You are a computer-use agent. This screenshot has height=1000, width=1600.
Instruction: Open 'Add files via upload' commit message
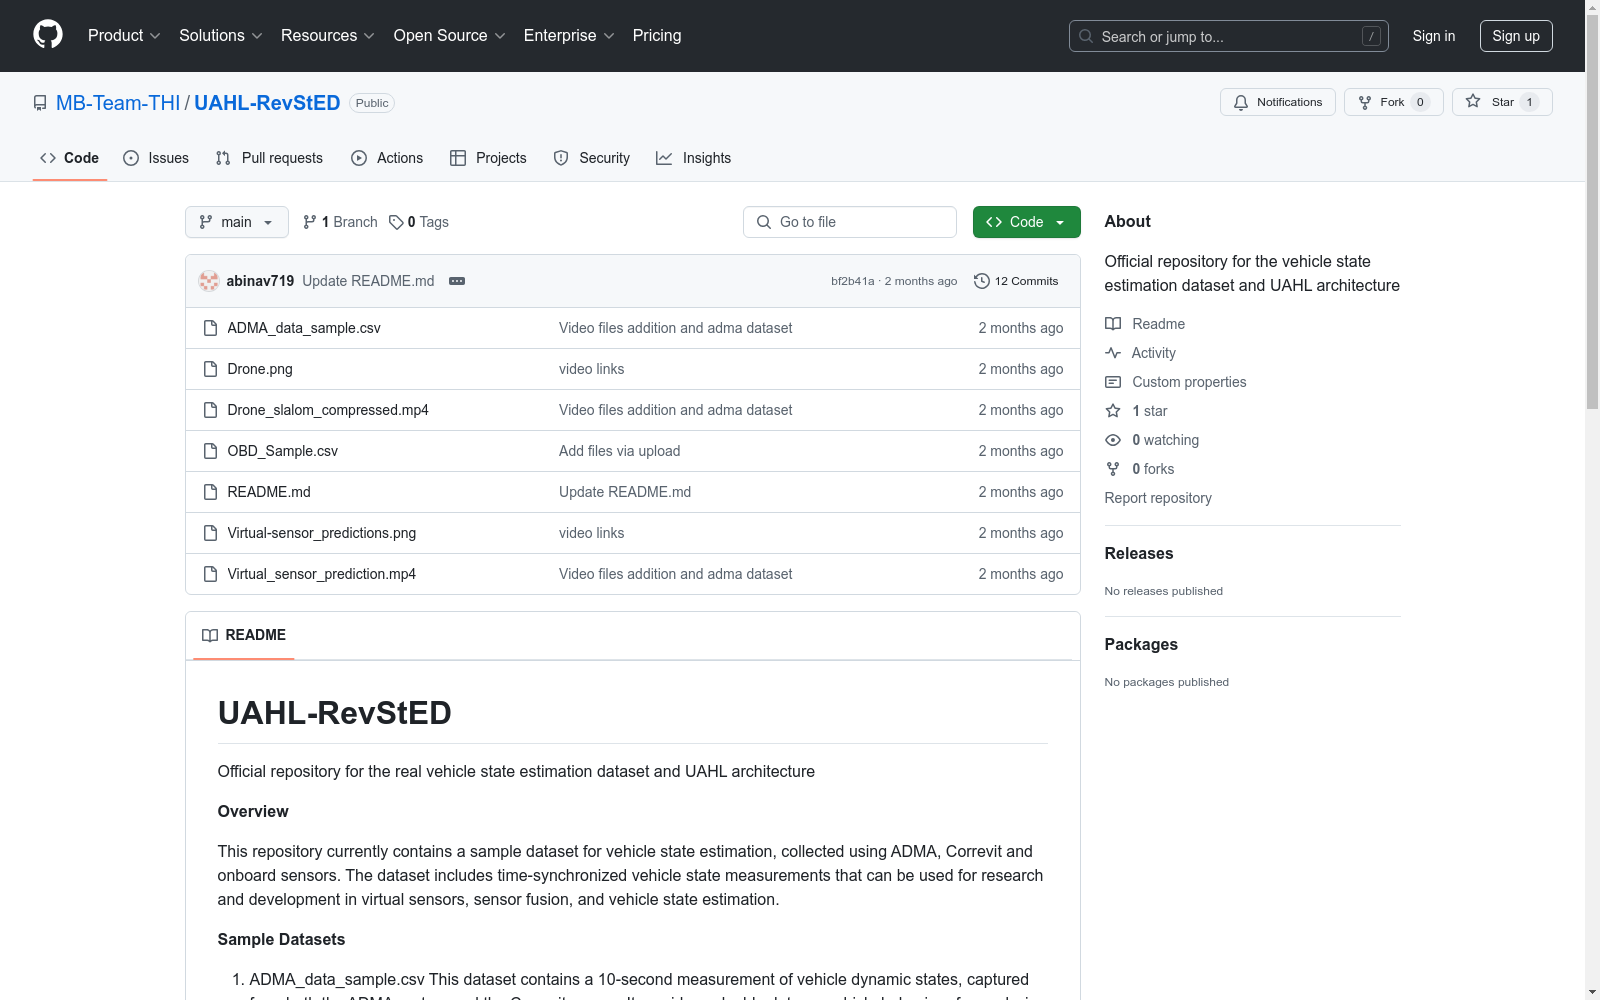[620, 451]
